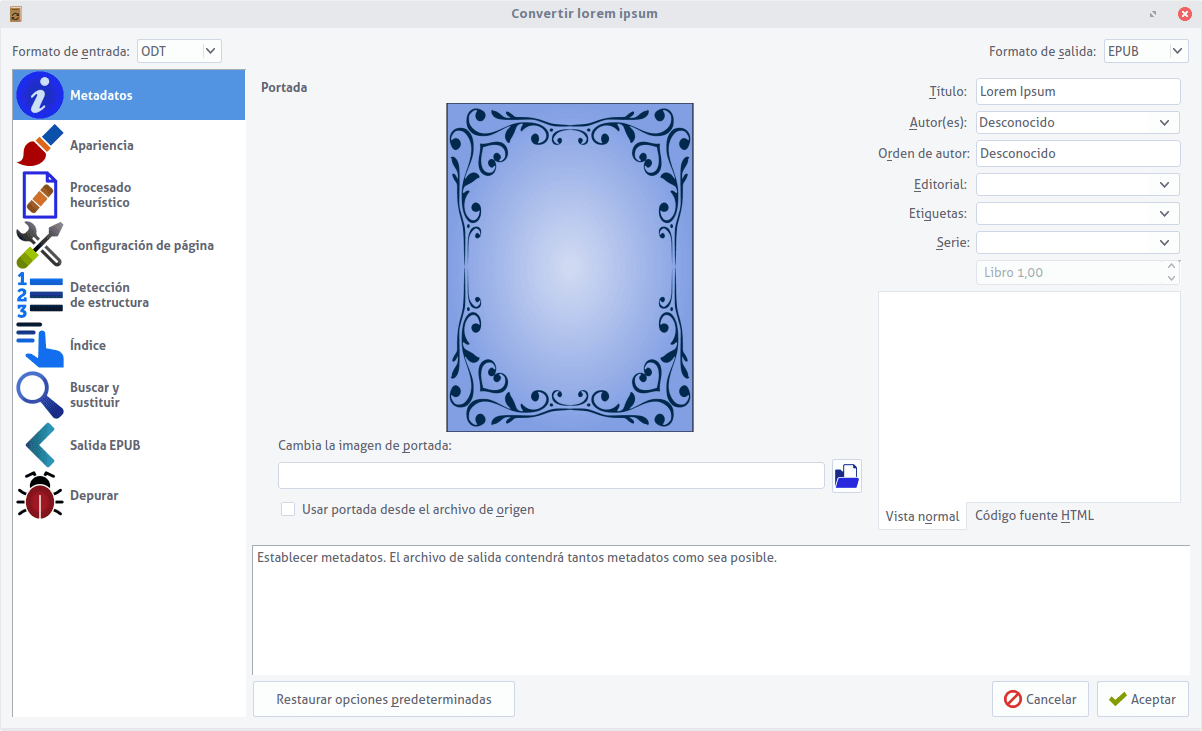Switch to Código fuente HTML tab

pyautogui.click(x=1034, y=515)
